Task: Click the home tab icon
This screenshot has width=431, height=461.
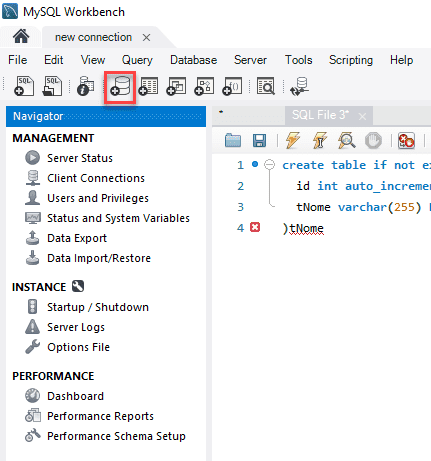Action: (21, 36)
